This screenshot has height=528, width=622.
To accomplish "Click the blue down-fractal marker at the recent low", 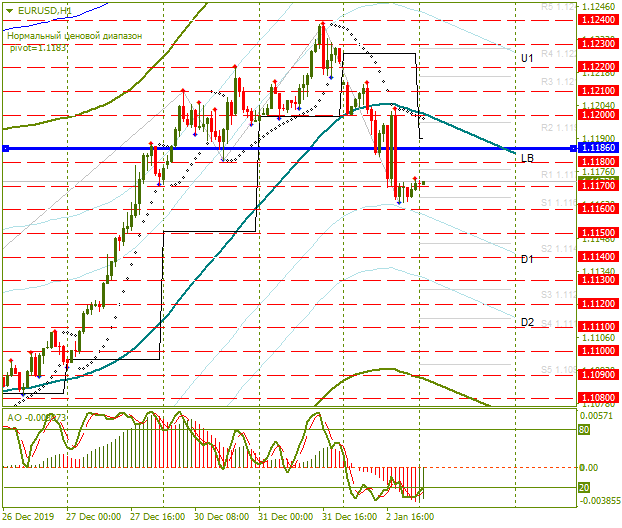I will pos(399,203).
